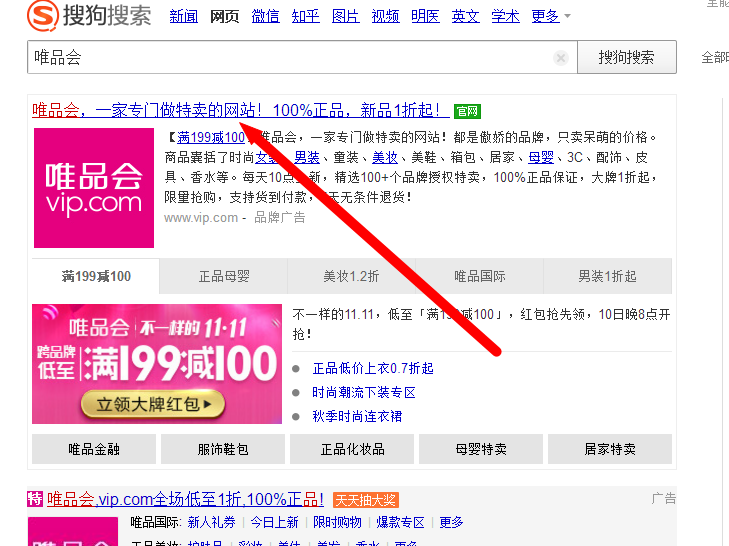Click the 广告 label on second result

click(x=663, y=499)
